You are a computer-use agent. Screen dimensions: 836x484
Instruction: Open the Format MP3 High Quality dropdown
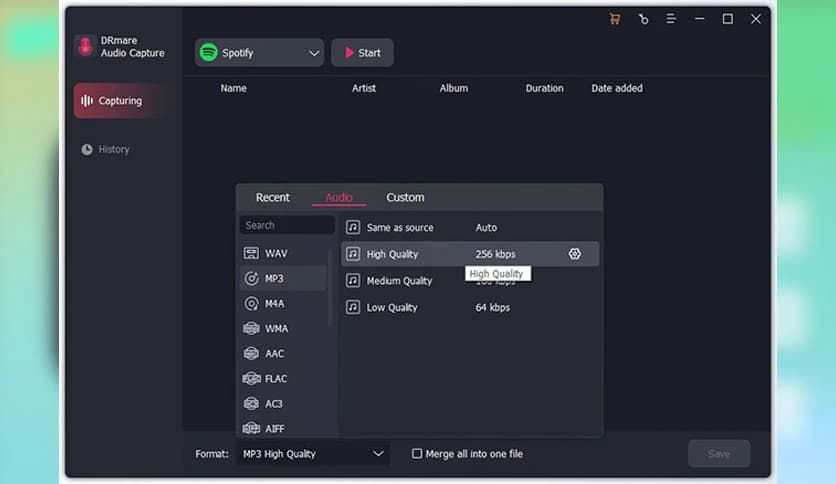(313, 454)
